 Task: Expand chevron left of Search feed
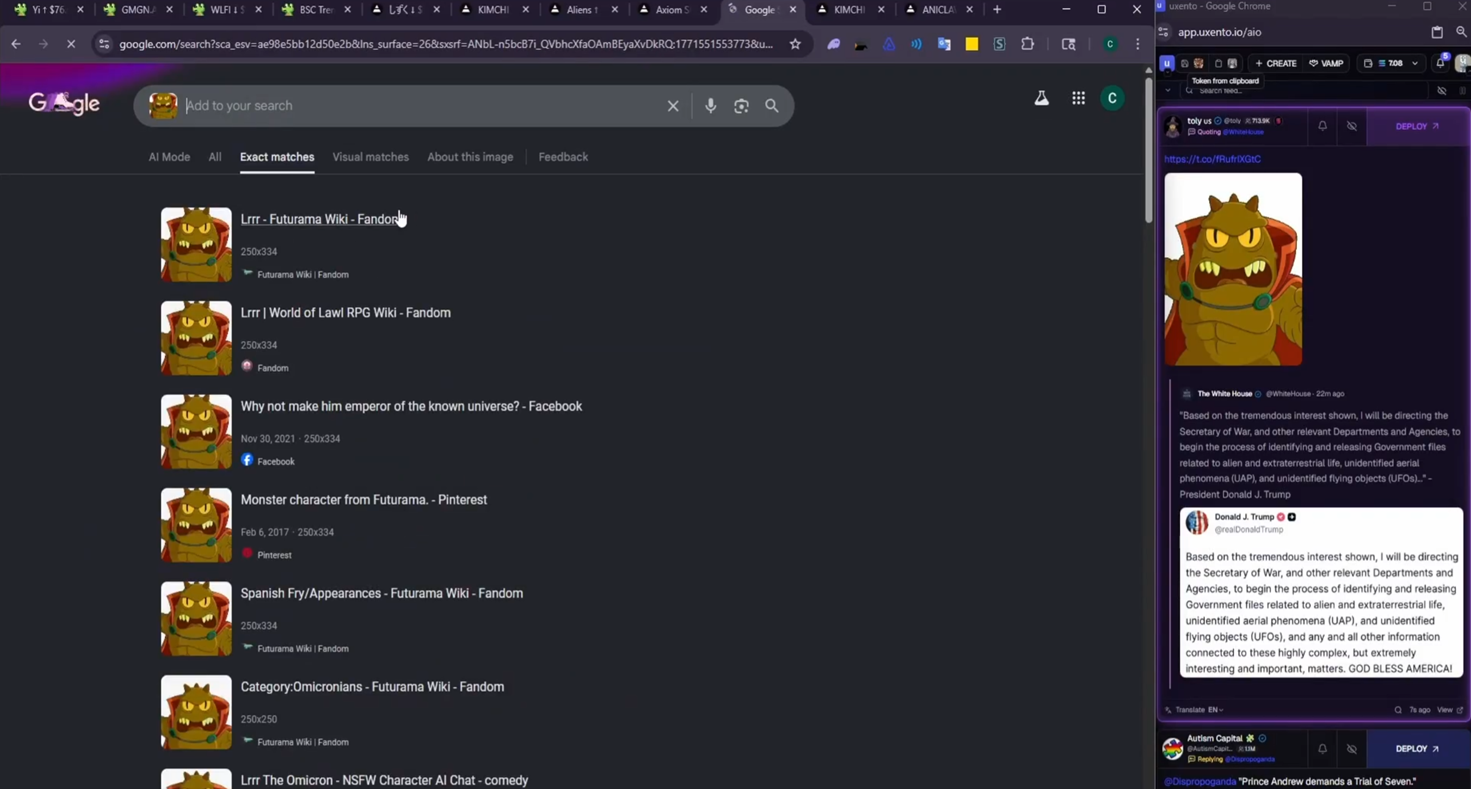1167,91
